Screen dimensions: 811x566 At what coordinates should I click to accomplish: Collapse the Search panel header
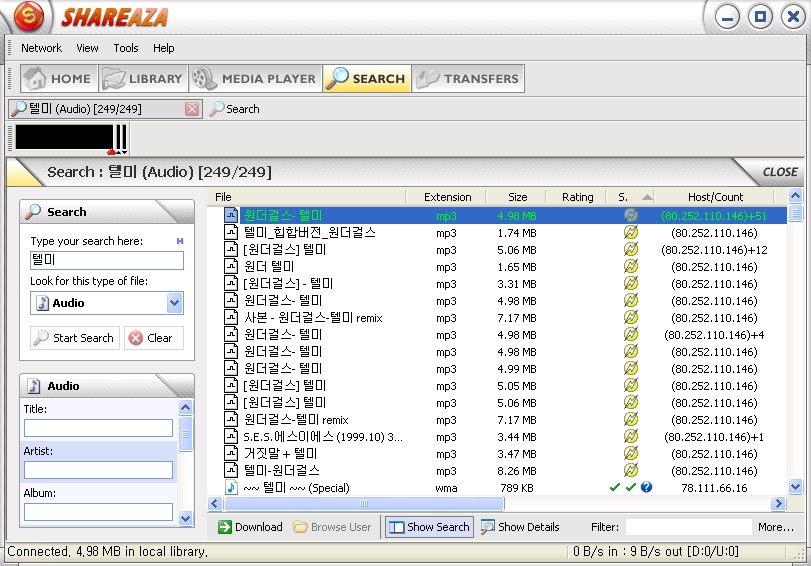click(x=107, y=212)
